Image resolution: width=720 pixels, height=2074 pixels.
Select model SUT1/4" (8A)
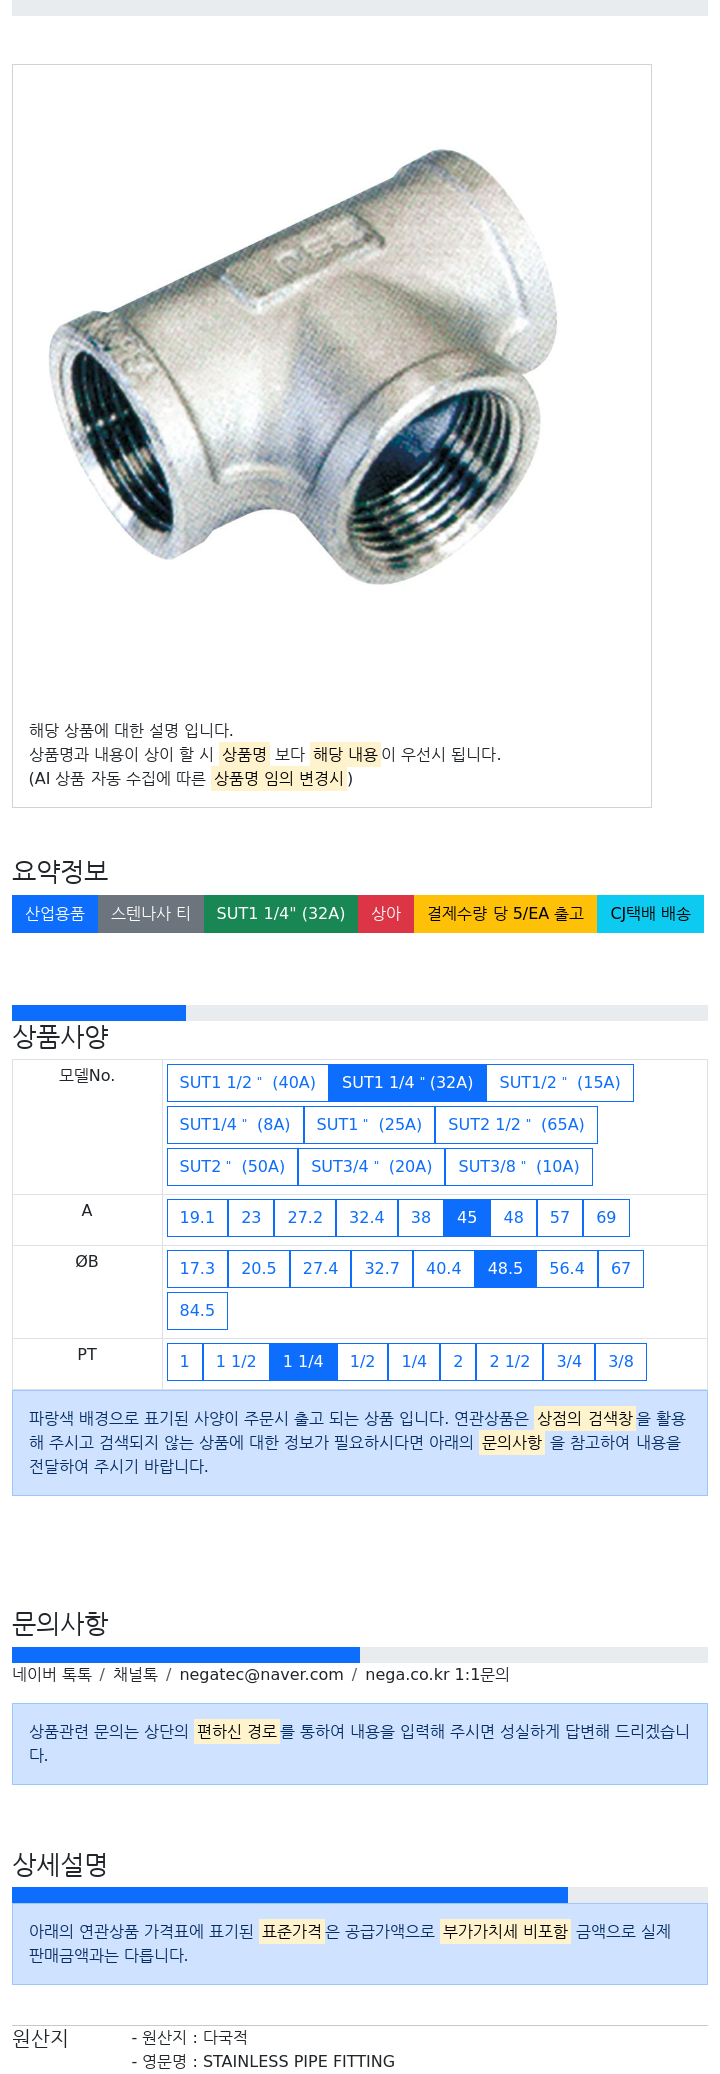pos(235,1125)
